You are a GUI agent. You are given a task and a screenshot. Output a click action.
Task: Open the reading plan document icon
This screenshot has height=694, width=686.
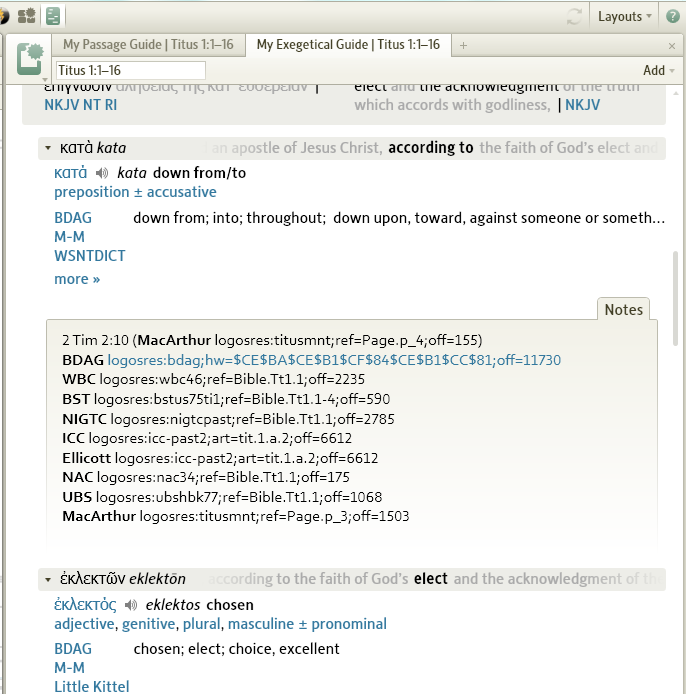point(53,16)
